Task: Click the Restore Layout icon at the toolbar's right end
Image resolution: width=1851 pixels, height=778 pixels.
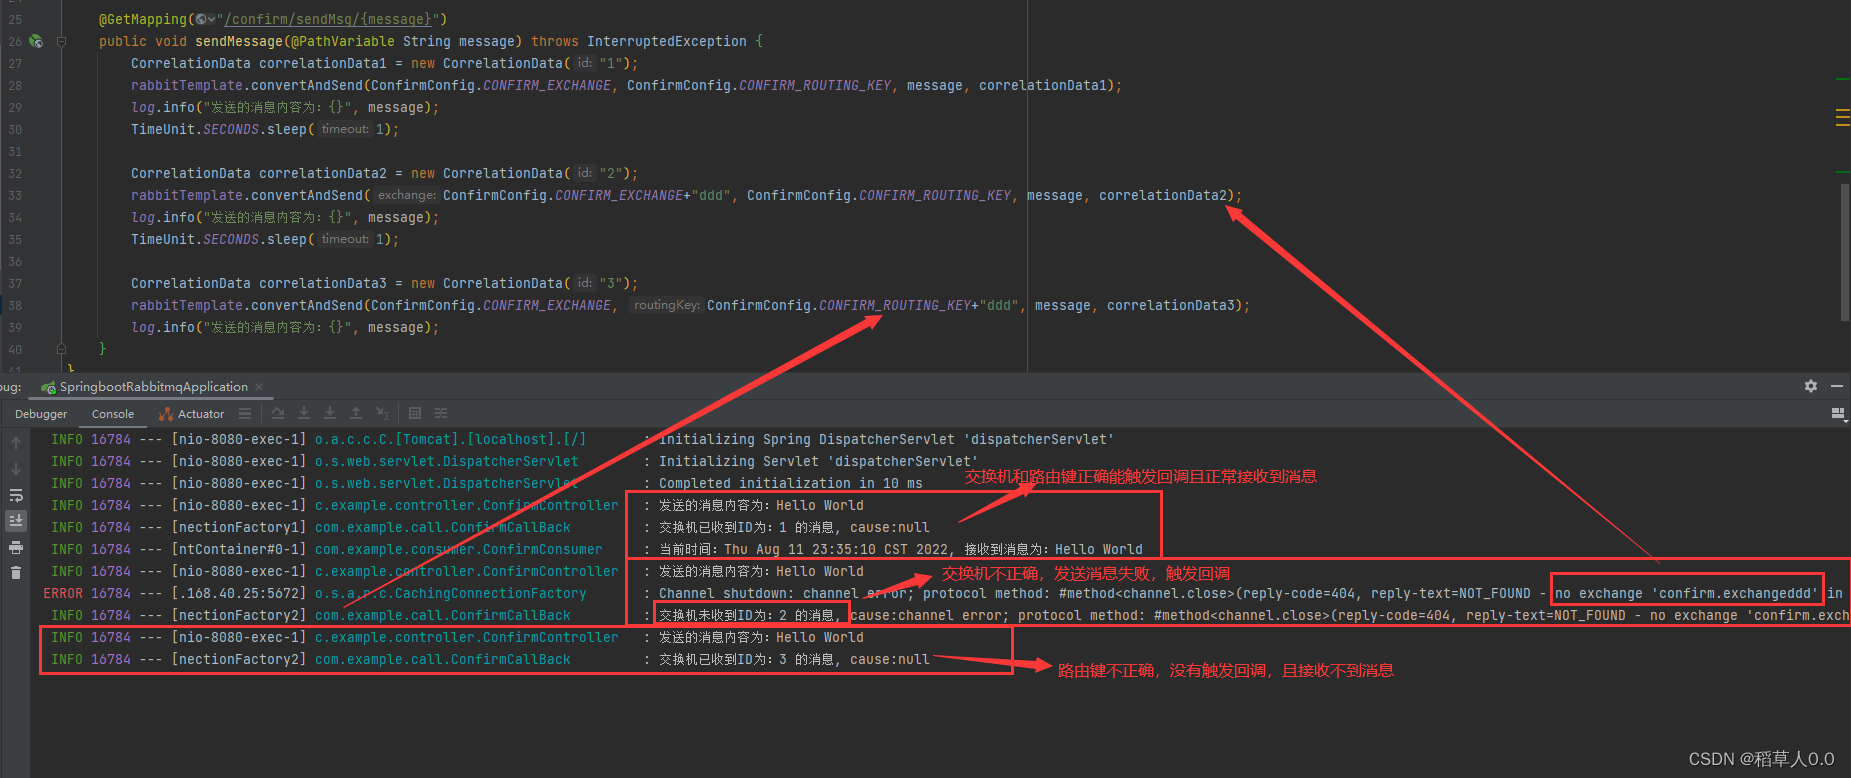Action: [1837, 413]
